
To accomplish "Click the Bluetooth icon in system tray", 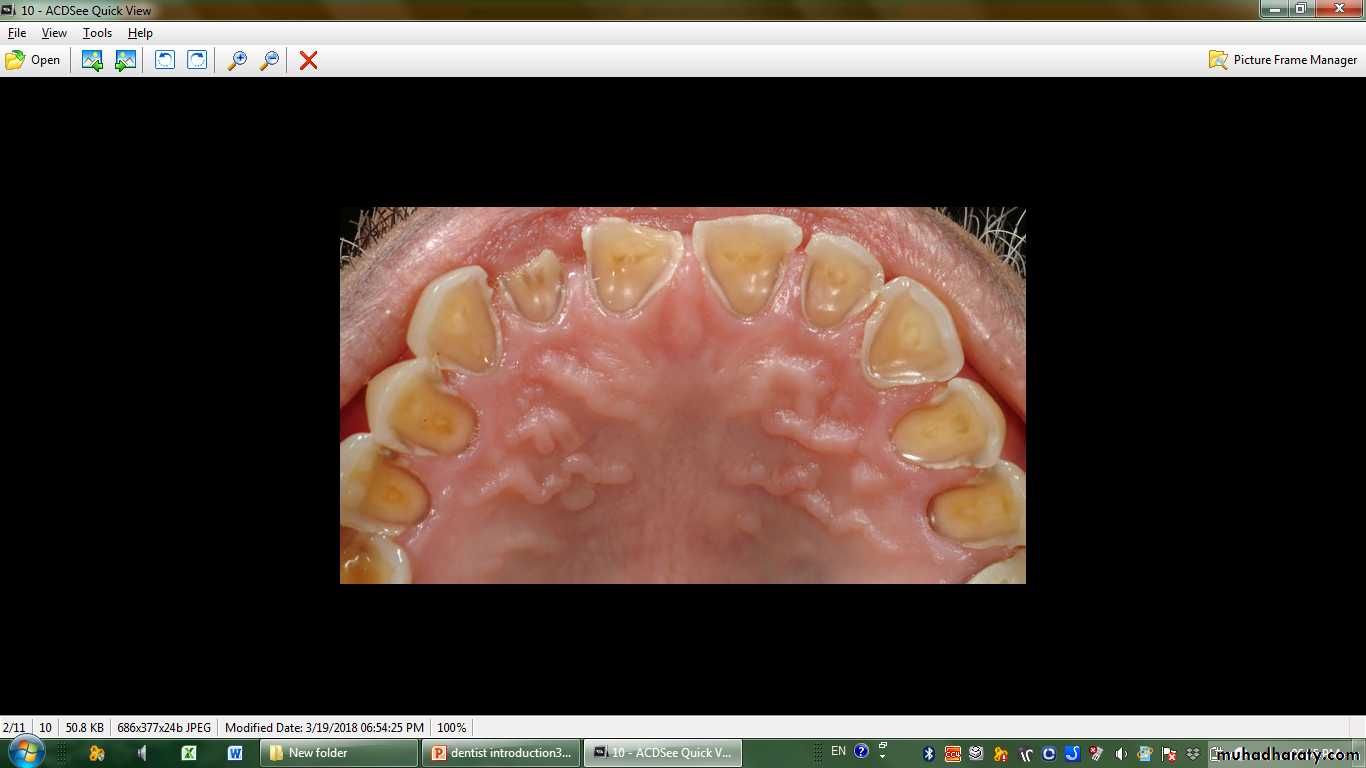I will (928, 753).
